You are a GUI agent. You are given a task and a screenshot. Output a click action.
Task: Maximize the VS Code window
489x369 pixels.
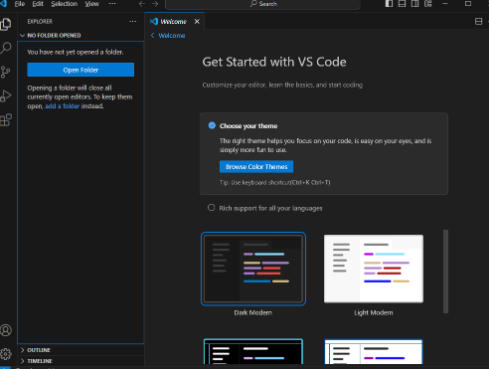tap(468, 4)
